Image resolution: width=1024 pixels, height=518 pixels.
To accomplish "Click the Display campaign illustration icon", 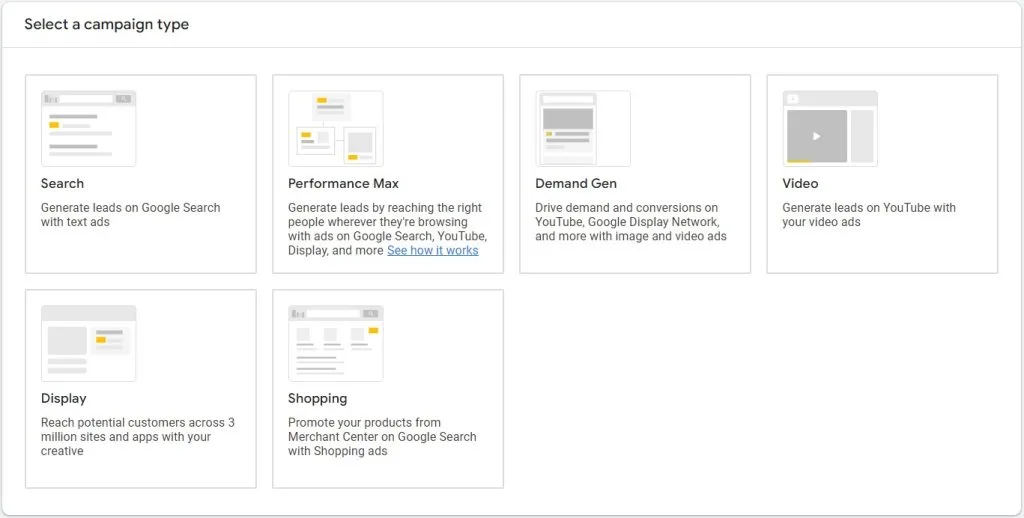I will pyautogui.click(x=88, y=344).
